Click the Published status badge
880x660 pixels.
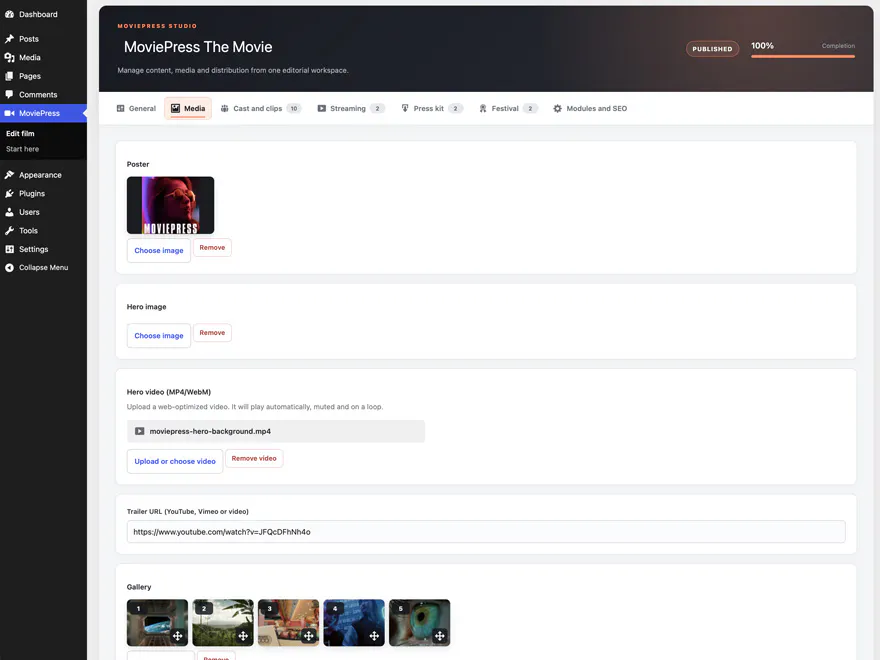[x=712, y=49]
